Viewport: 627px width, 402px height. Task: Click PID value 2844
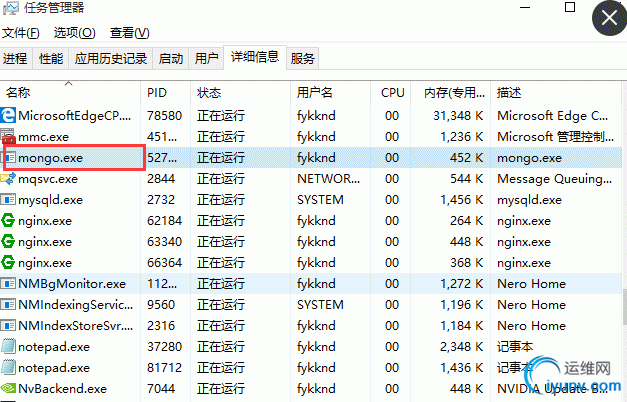coord(161,178)
